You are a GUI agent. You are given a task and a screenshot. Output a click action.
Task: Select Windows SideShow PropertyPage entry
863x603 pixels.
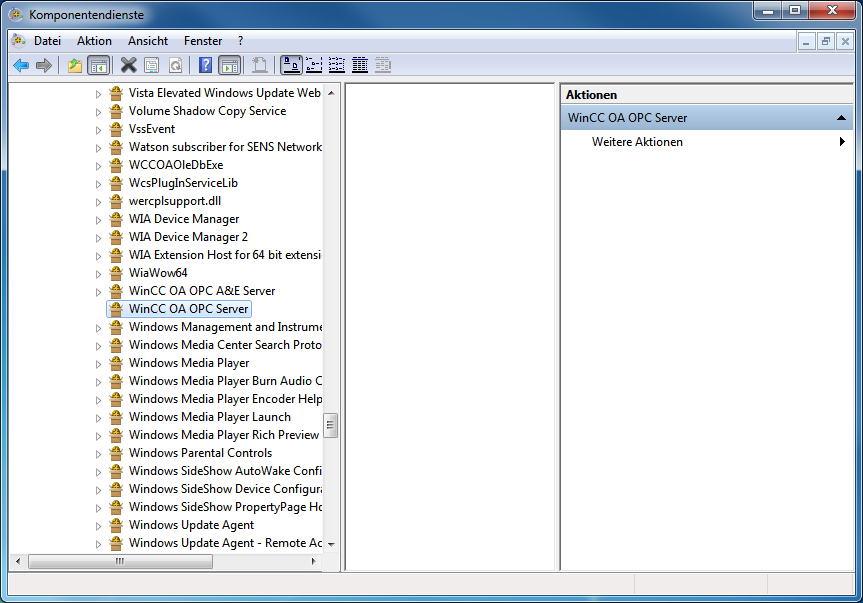[x=225, y=507]
